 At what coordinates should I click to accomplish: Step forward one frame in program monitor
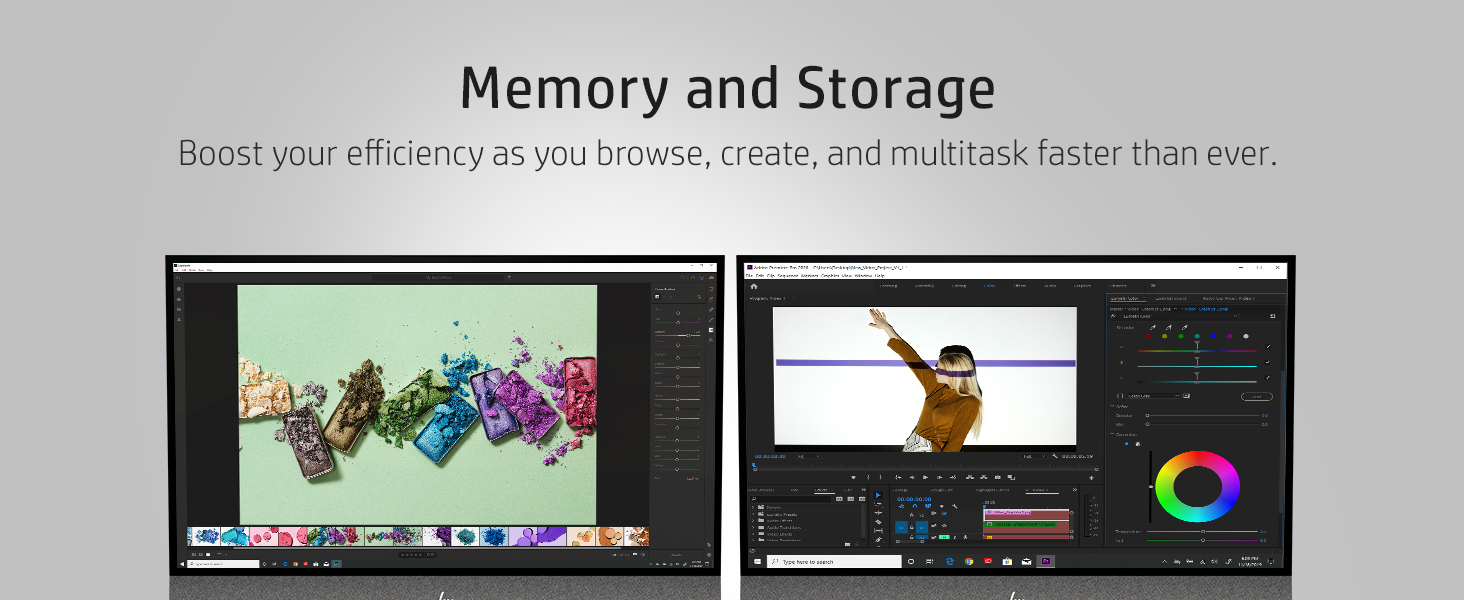[939, 477]
